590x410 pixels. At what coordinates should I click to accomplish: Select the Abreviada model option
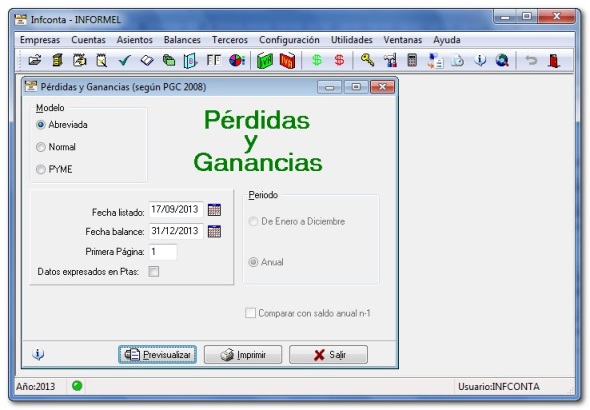coord(62,125)
